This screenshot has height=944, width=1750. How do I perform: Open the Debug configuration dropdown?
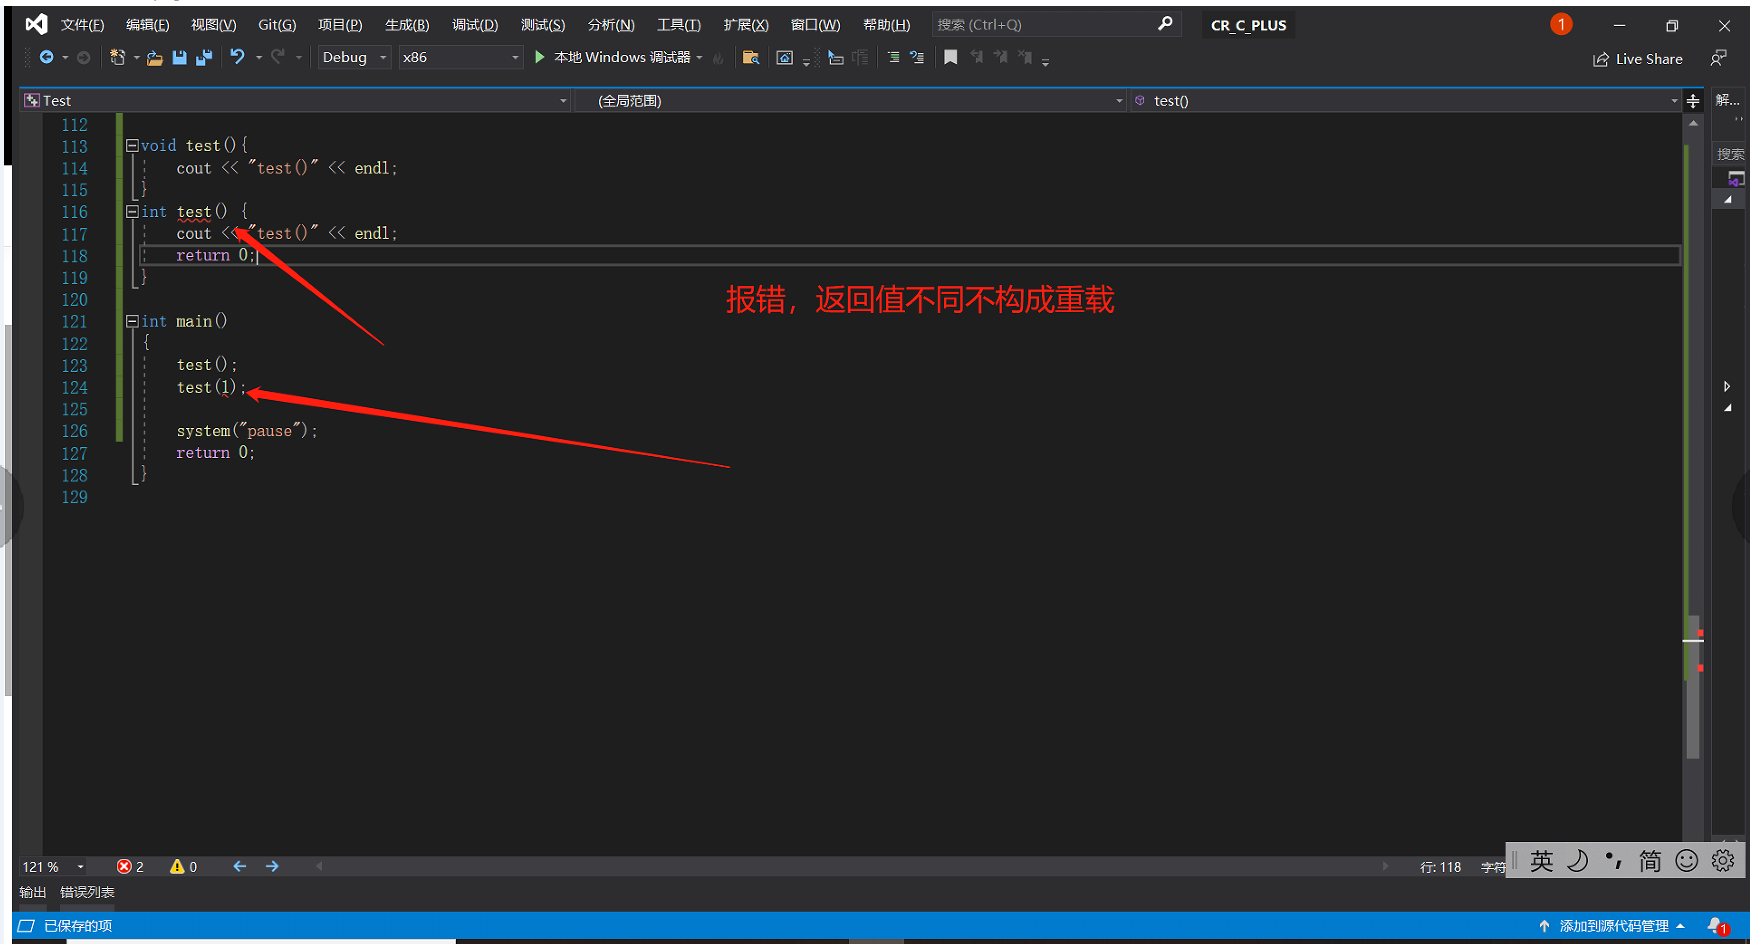coord(354,57)
